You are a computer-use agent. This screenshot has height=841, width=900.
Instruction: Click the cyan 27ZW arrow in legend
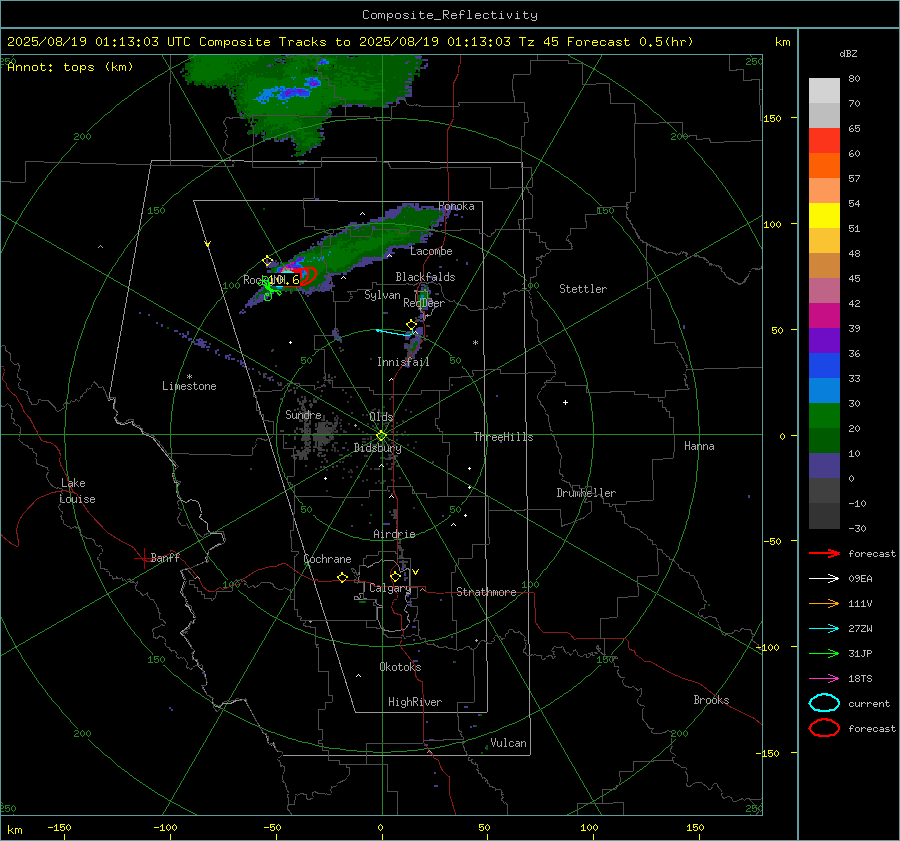(824, 629)
